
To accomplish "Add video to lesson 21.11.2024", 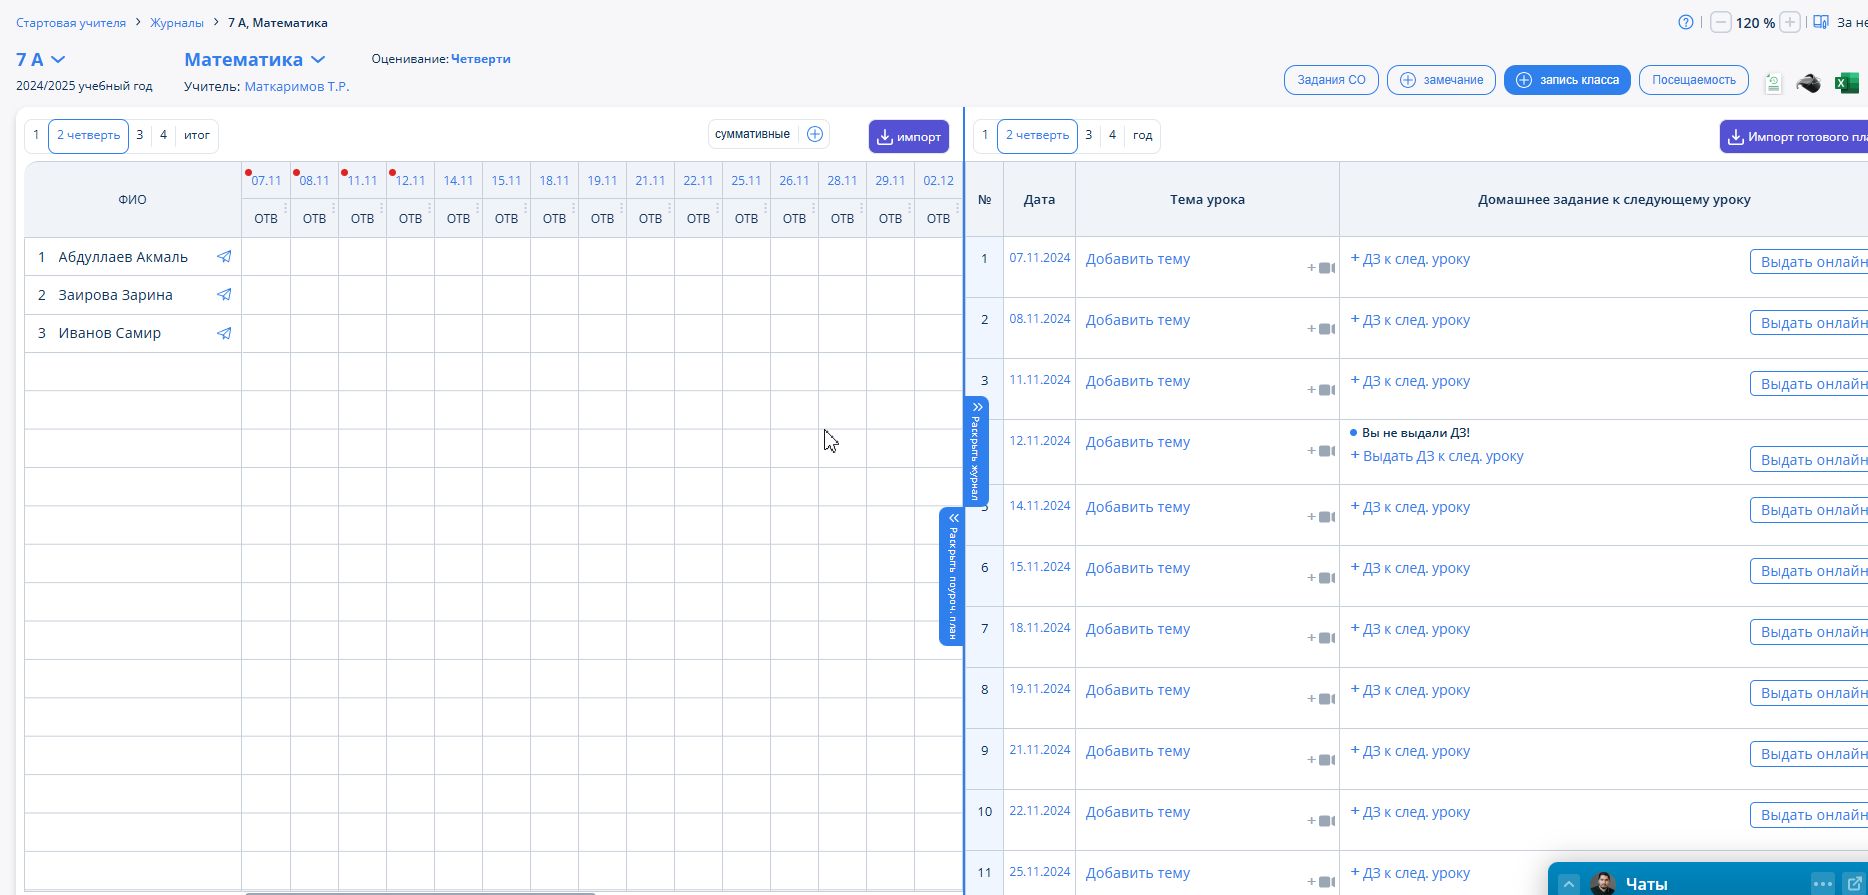I will pyautogui.click(x=1321, y=760).
